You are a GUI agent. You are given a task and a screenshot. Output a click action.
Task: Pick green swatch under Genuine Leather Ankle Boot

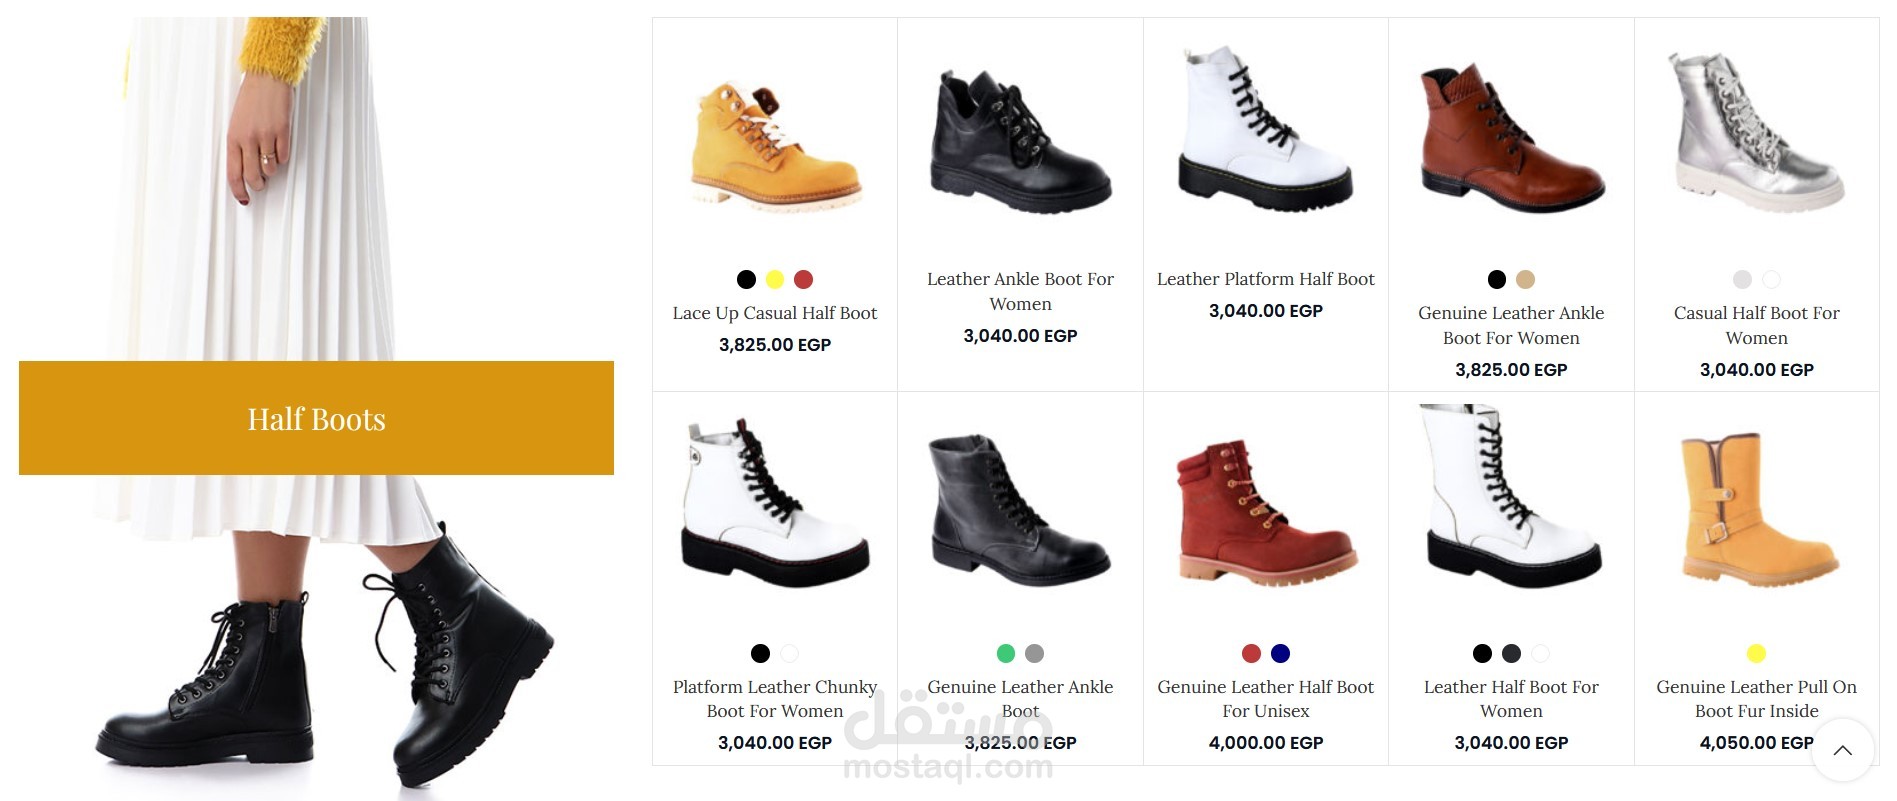1006,653
